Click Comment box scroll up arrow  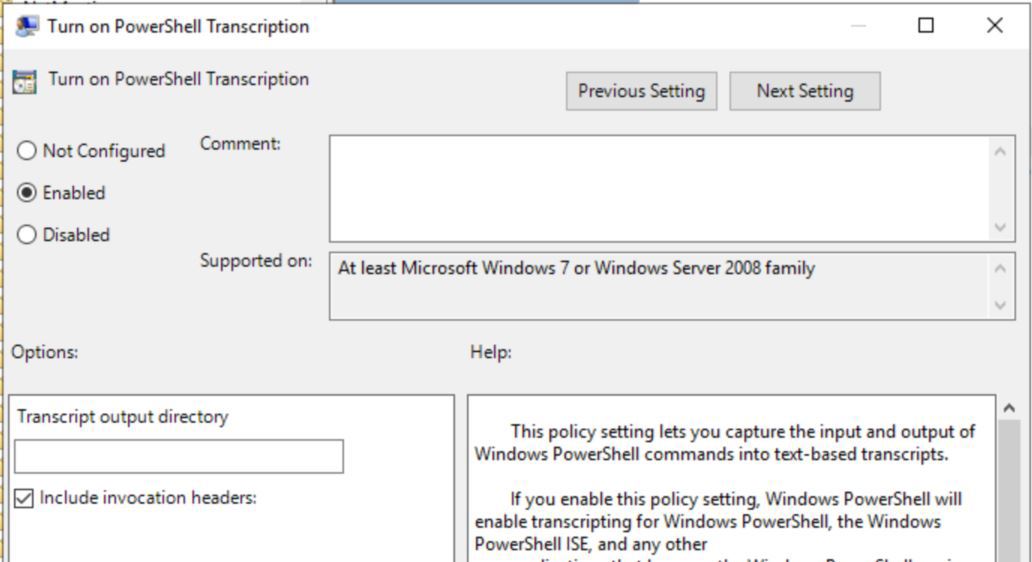(x=1000, y=152)
